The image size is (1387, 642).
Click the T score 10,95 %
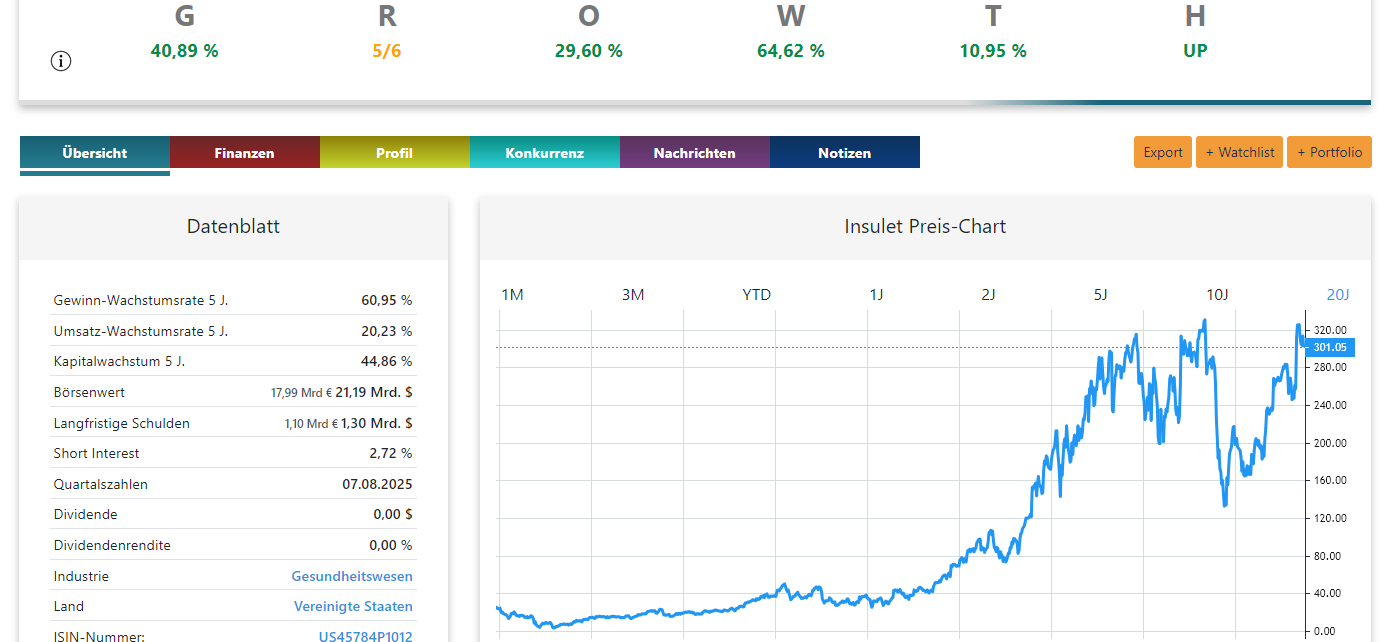(992, 50)
